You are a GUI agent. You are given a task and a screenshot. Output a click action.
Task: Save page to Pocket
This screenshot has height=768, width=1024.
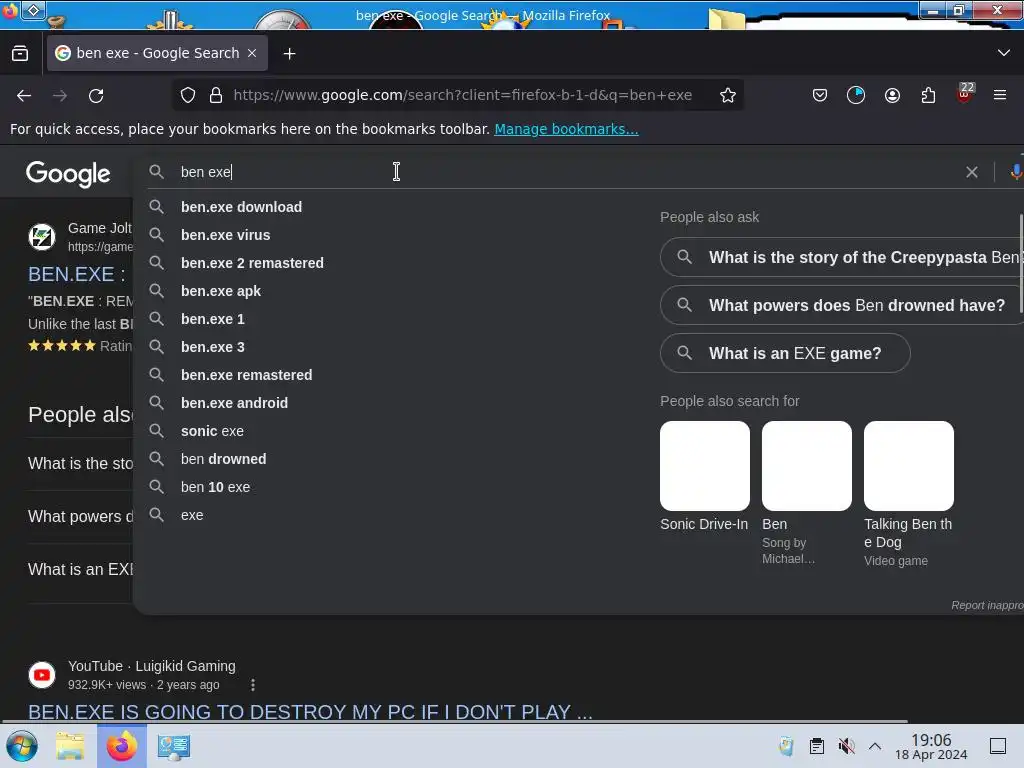(820, 95)
